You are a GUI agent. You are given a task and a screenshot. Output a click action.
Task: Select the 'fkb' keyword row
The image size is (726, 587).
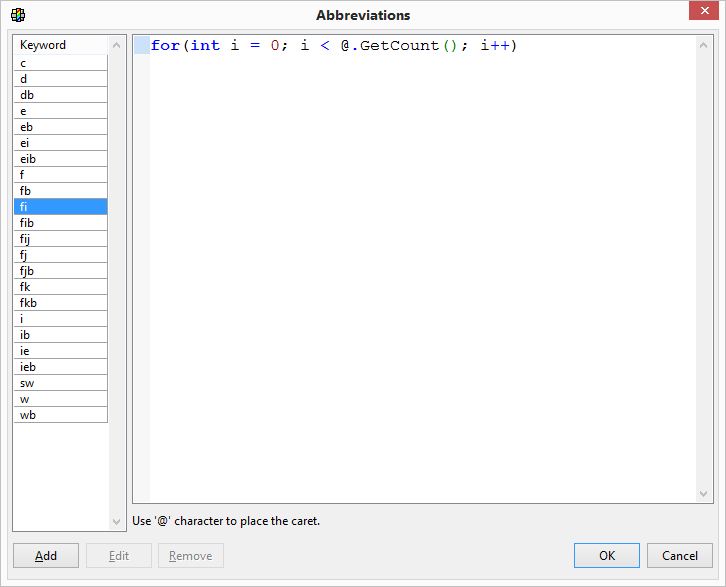coord(60,303)
